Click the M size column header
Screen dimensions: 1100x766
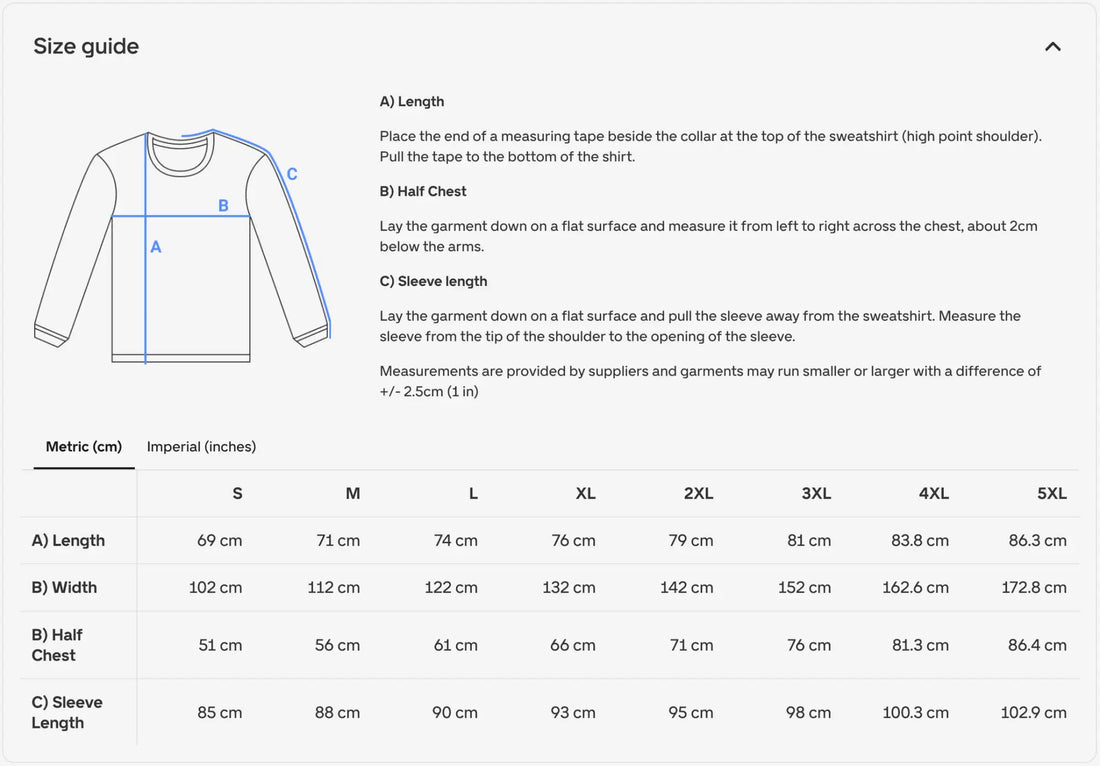[353, 493]
